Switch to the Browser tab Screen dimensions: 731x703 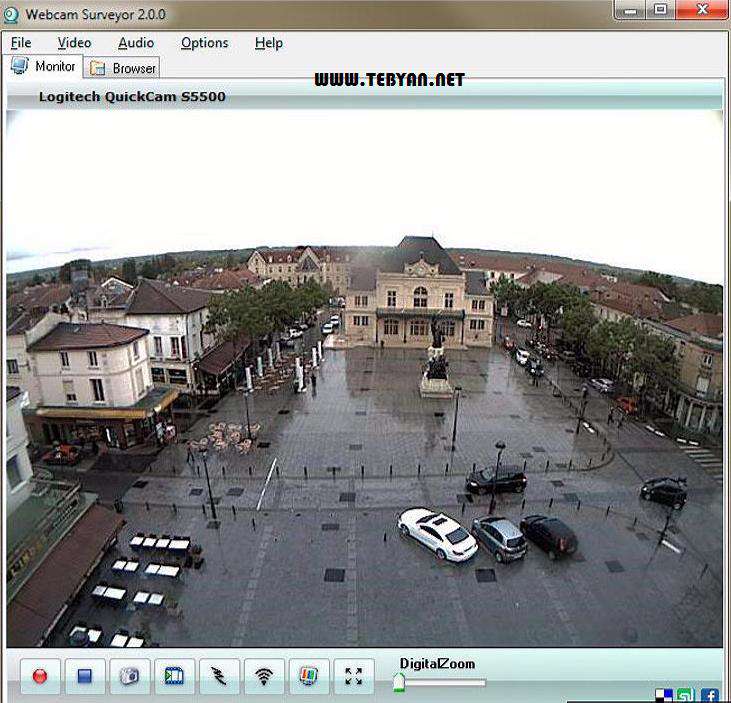coord(123,68)
